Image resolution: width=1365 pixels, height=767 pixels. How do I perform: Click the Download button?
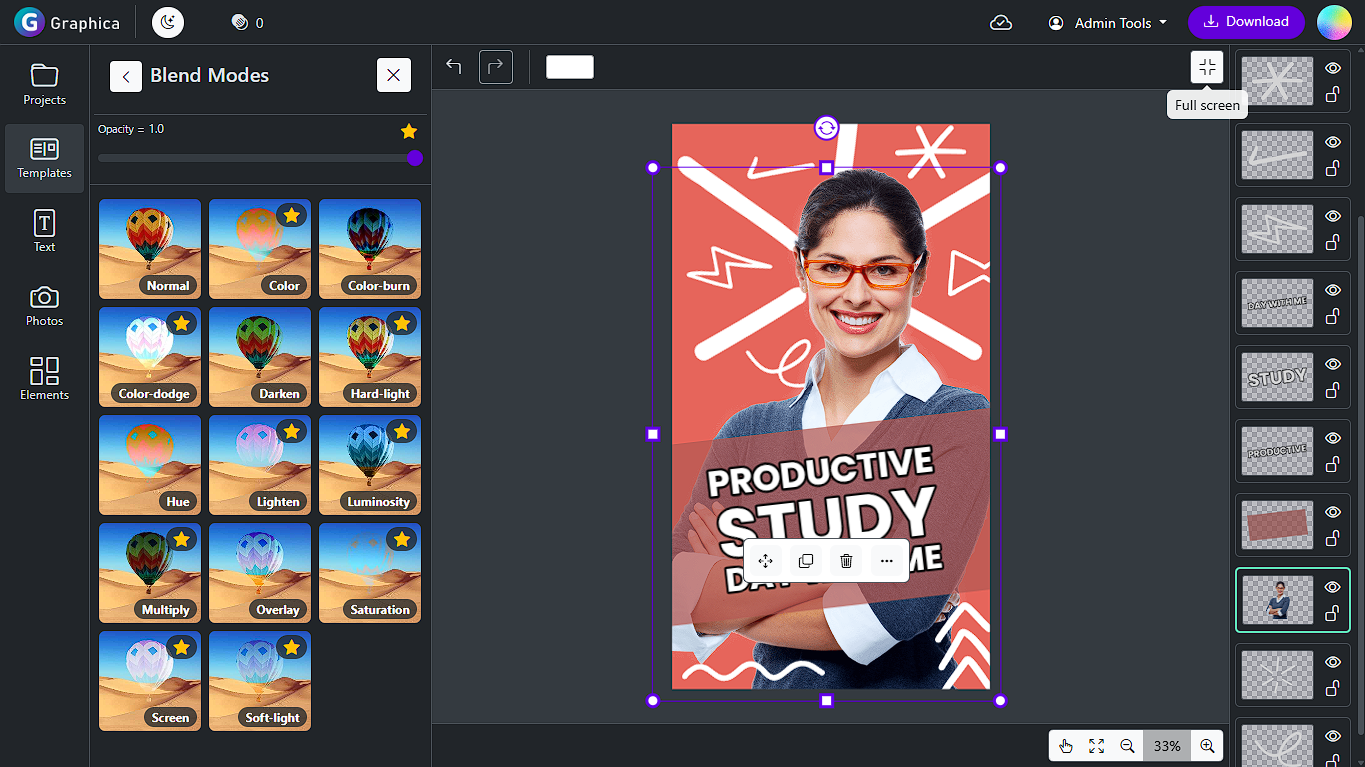coord(1246,22)
